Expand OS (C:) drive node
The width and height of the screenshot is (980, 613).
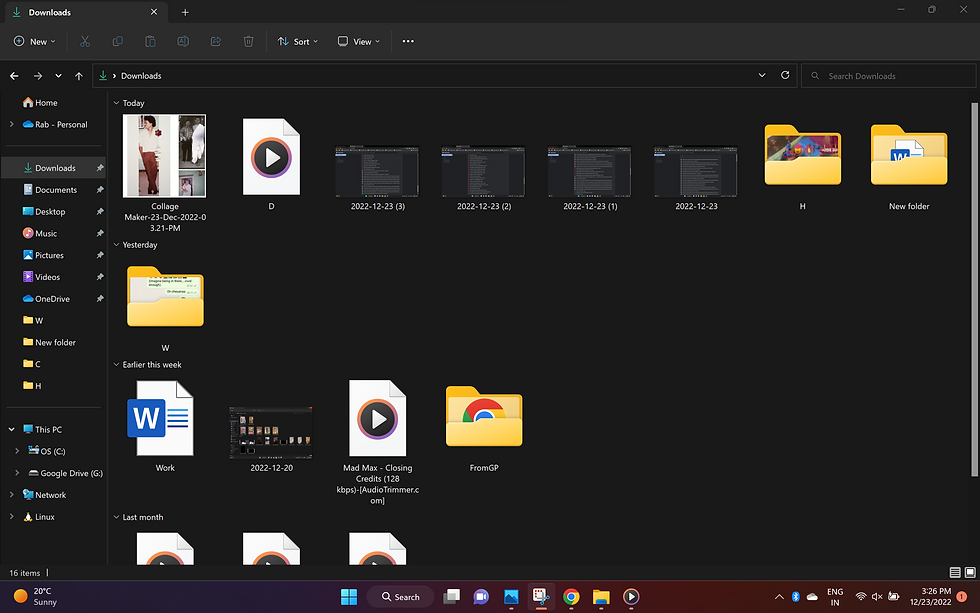17,451
